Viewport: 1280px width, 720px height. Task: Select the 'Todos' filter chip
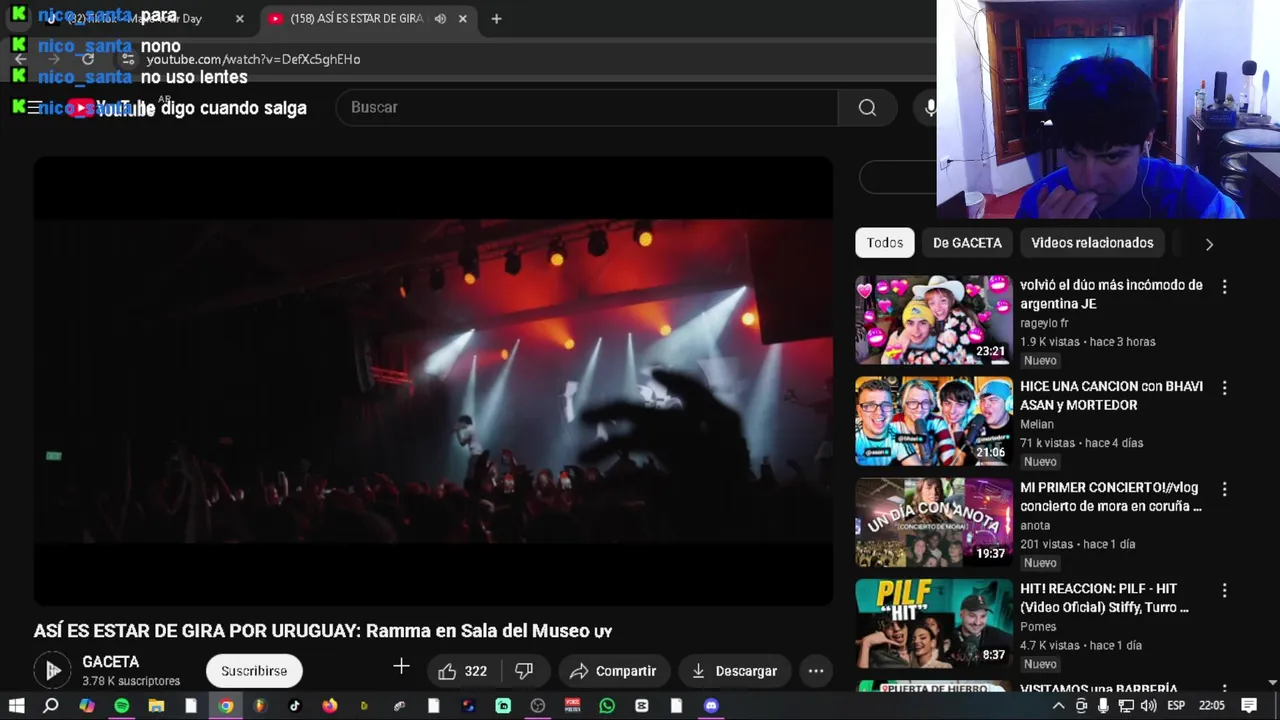coord(884,243)
